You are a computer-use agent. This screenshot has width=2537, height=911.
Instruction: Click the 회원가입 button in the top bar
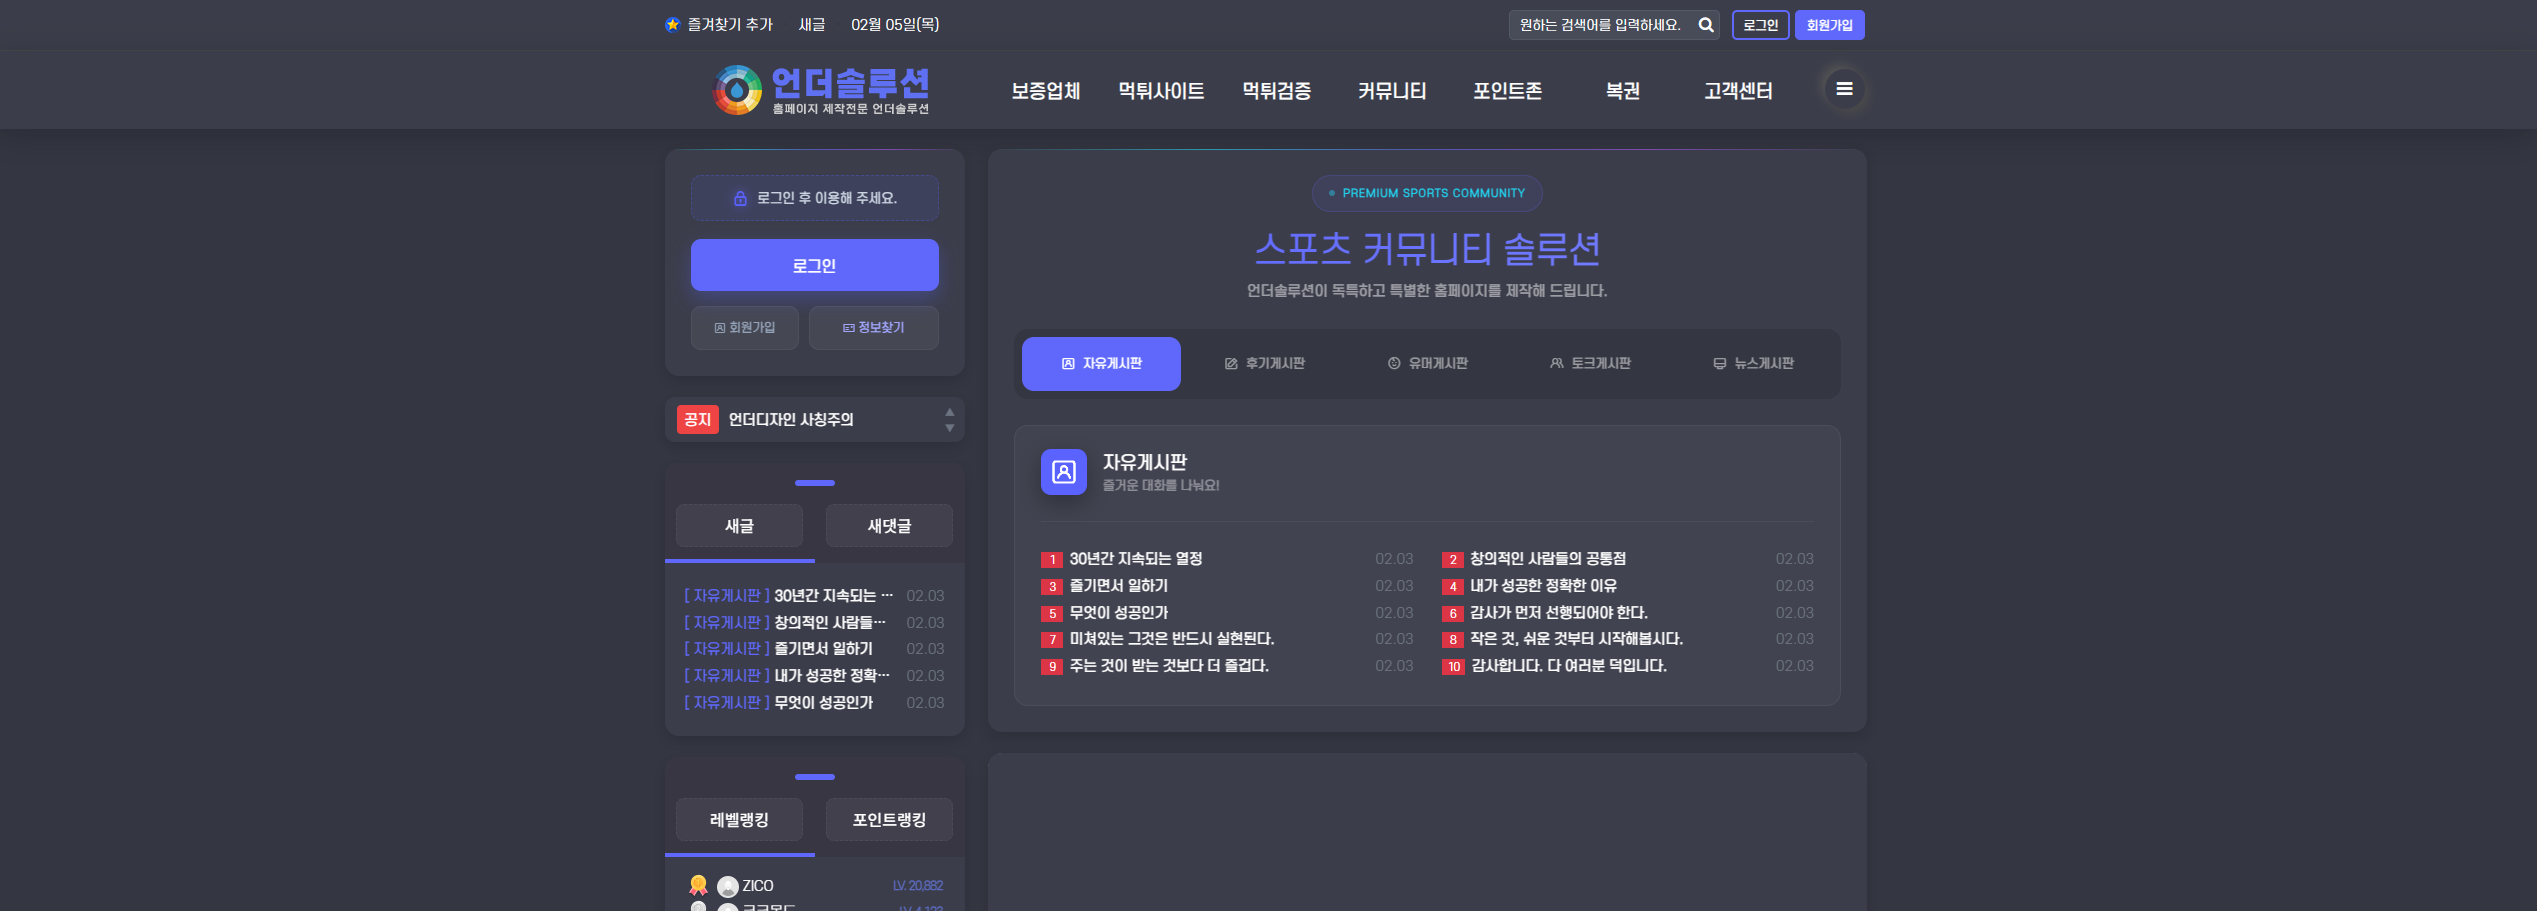point(1829,25)
